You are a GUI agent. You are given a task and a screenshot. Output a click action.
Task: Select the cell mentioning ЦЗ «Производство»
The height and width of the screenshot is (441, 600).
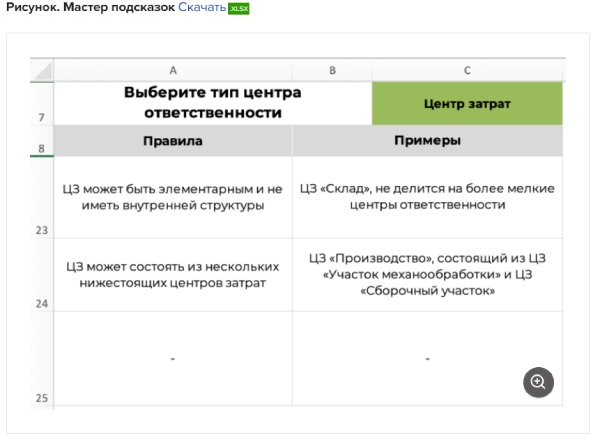pyautogui.click(x=427, y=275)
